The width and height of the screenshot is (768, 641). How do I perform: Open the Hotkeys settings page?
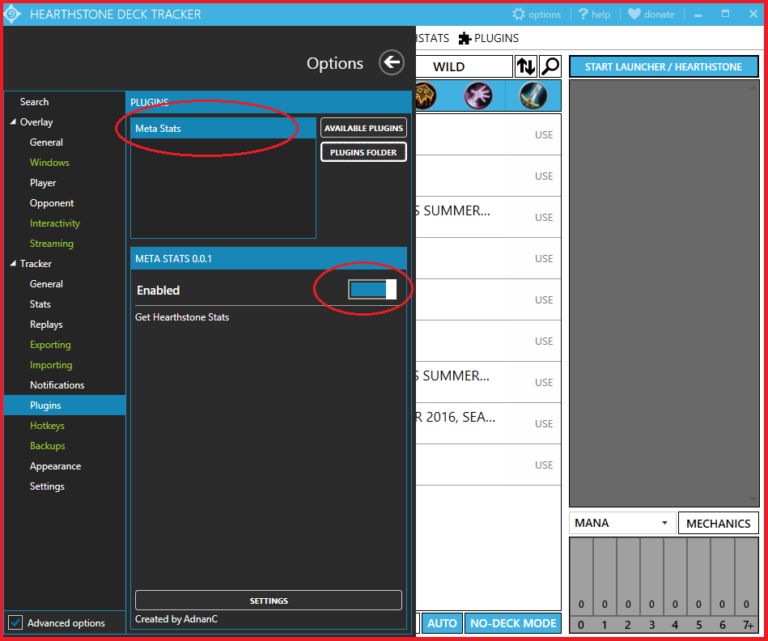[x=47, y=426]
